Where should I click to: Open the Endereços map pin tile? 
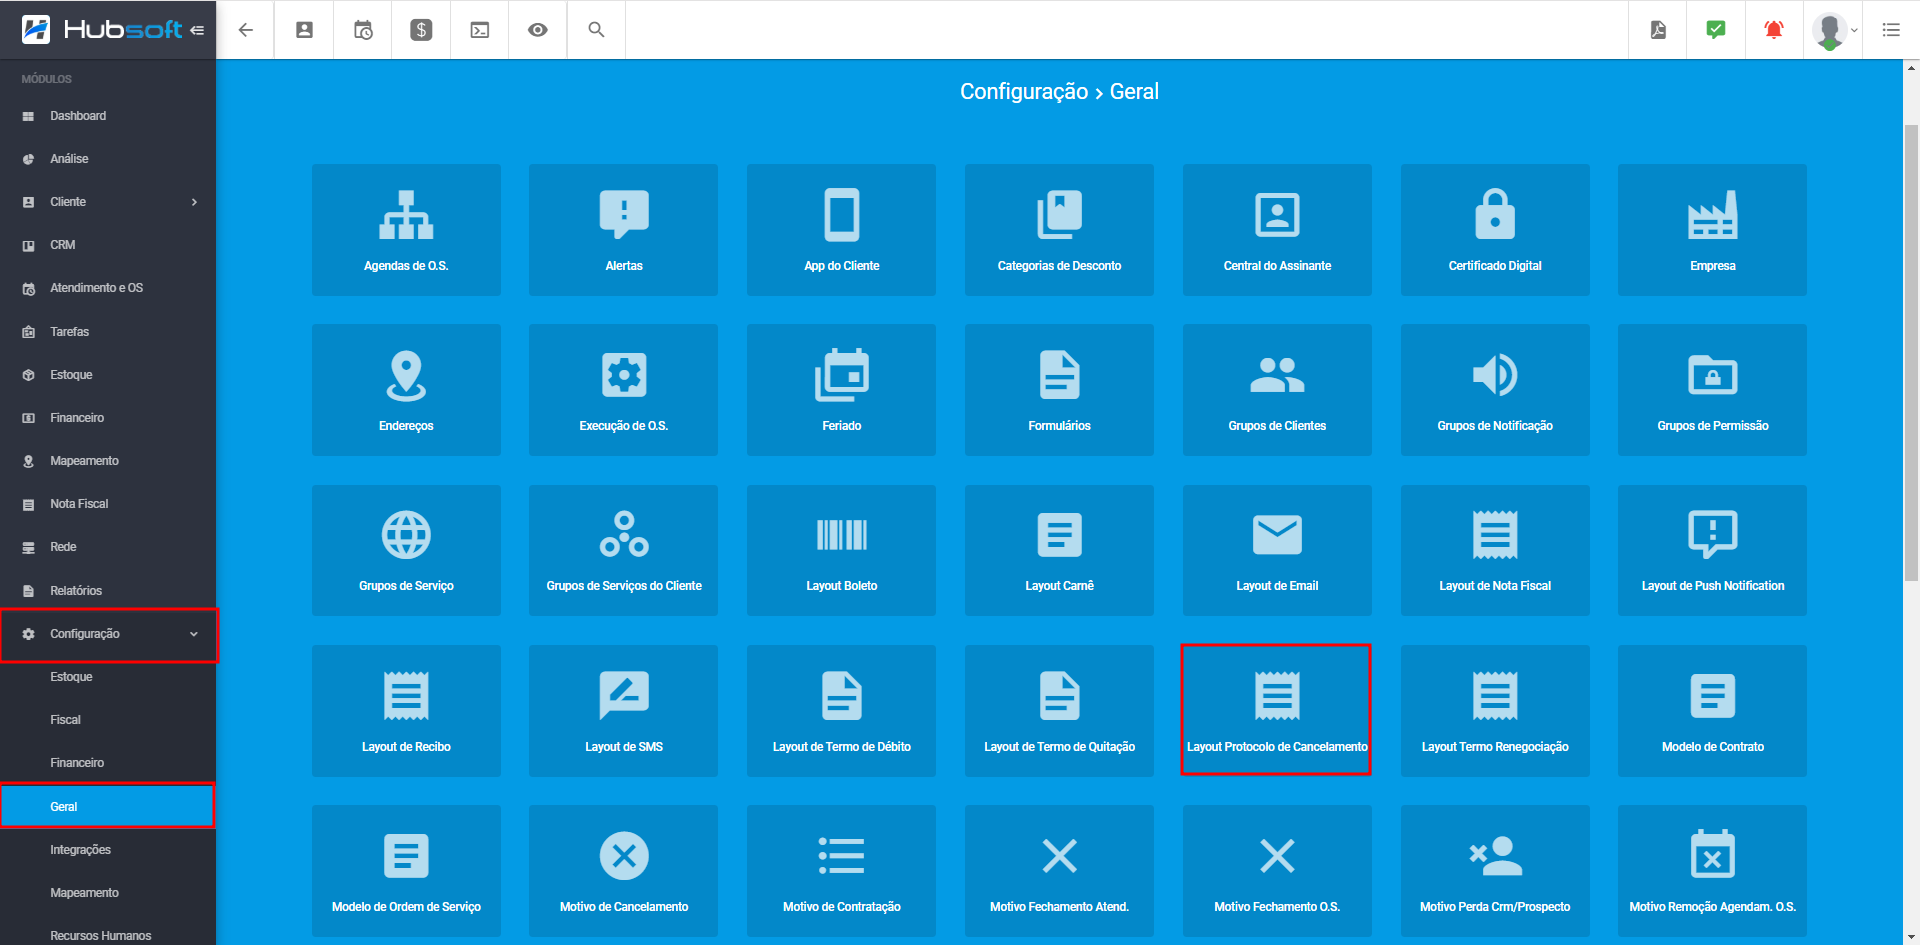pos(406,390)
